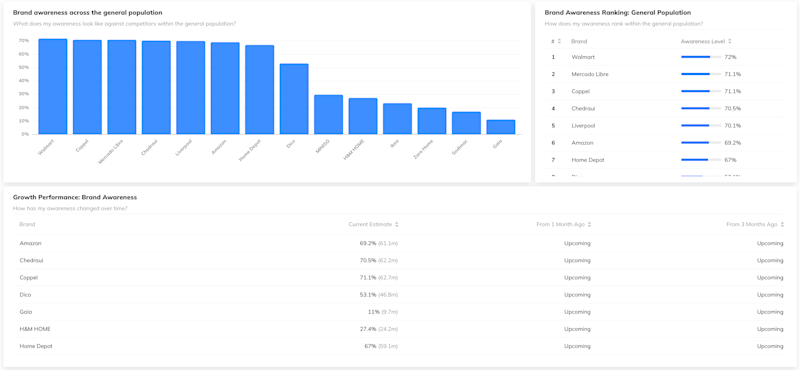
Task: Click Amazon in the ranking table
Action: (582, 143)
